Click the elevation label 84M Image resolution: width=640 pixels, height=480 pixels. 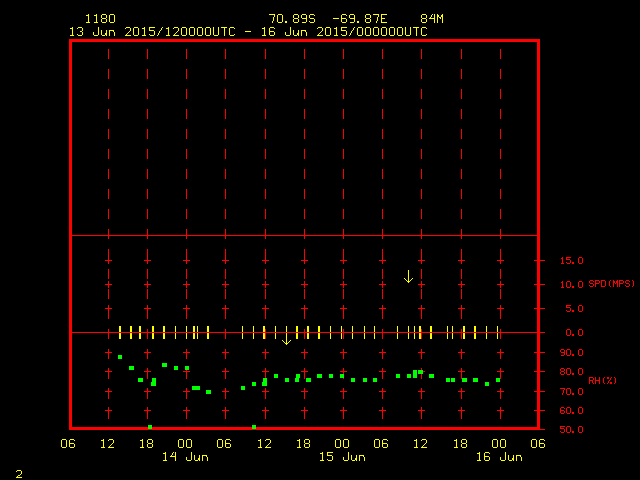click(432, 19)
